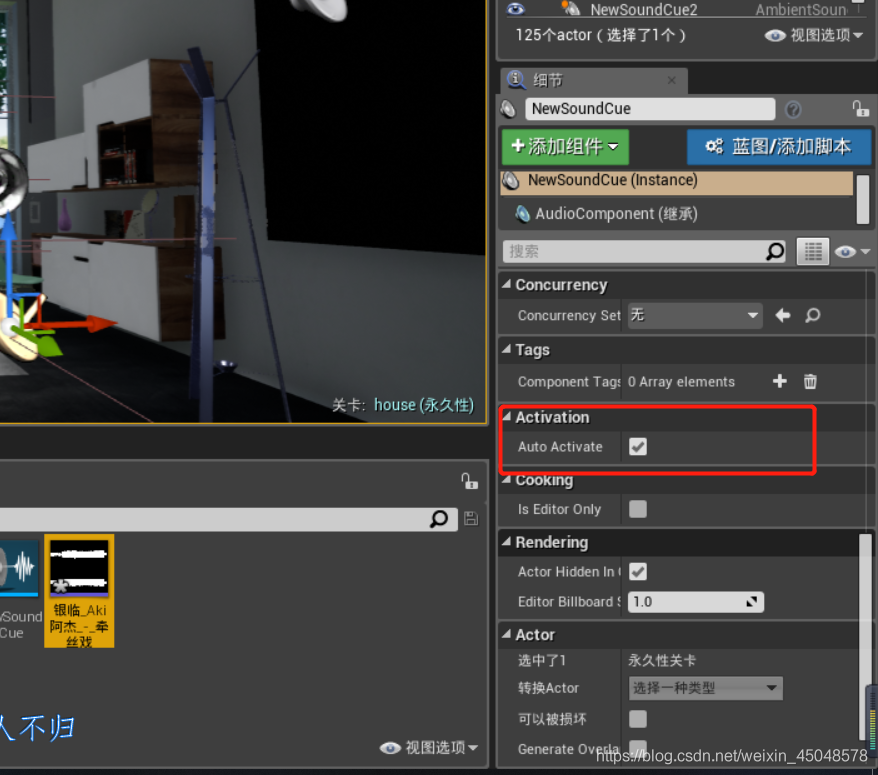The height and width of the screenshot is (775, 878).
Task: Open outliner 视图选项 dropdown
Action: click(x=814, y=35)
